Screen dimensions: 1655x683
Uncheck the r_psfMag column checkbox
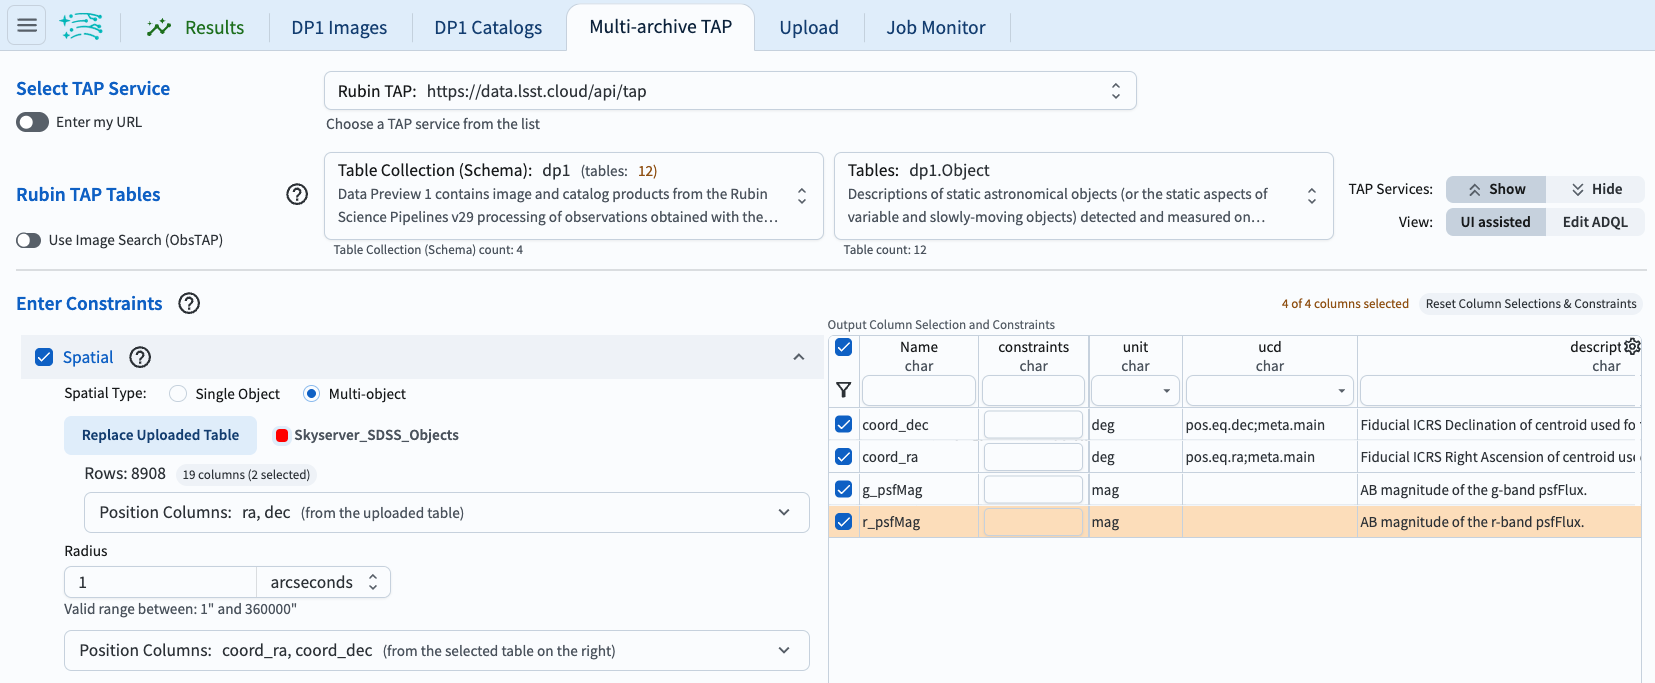point(844,521)
